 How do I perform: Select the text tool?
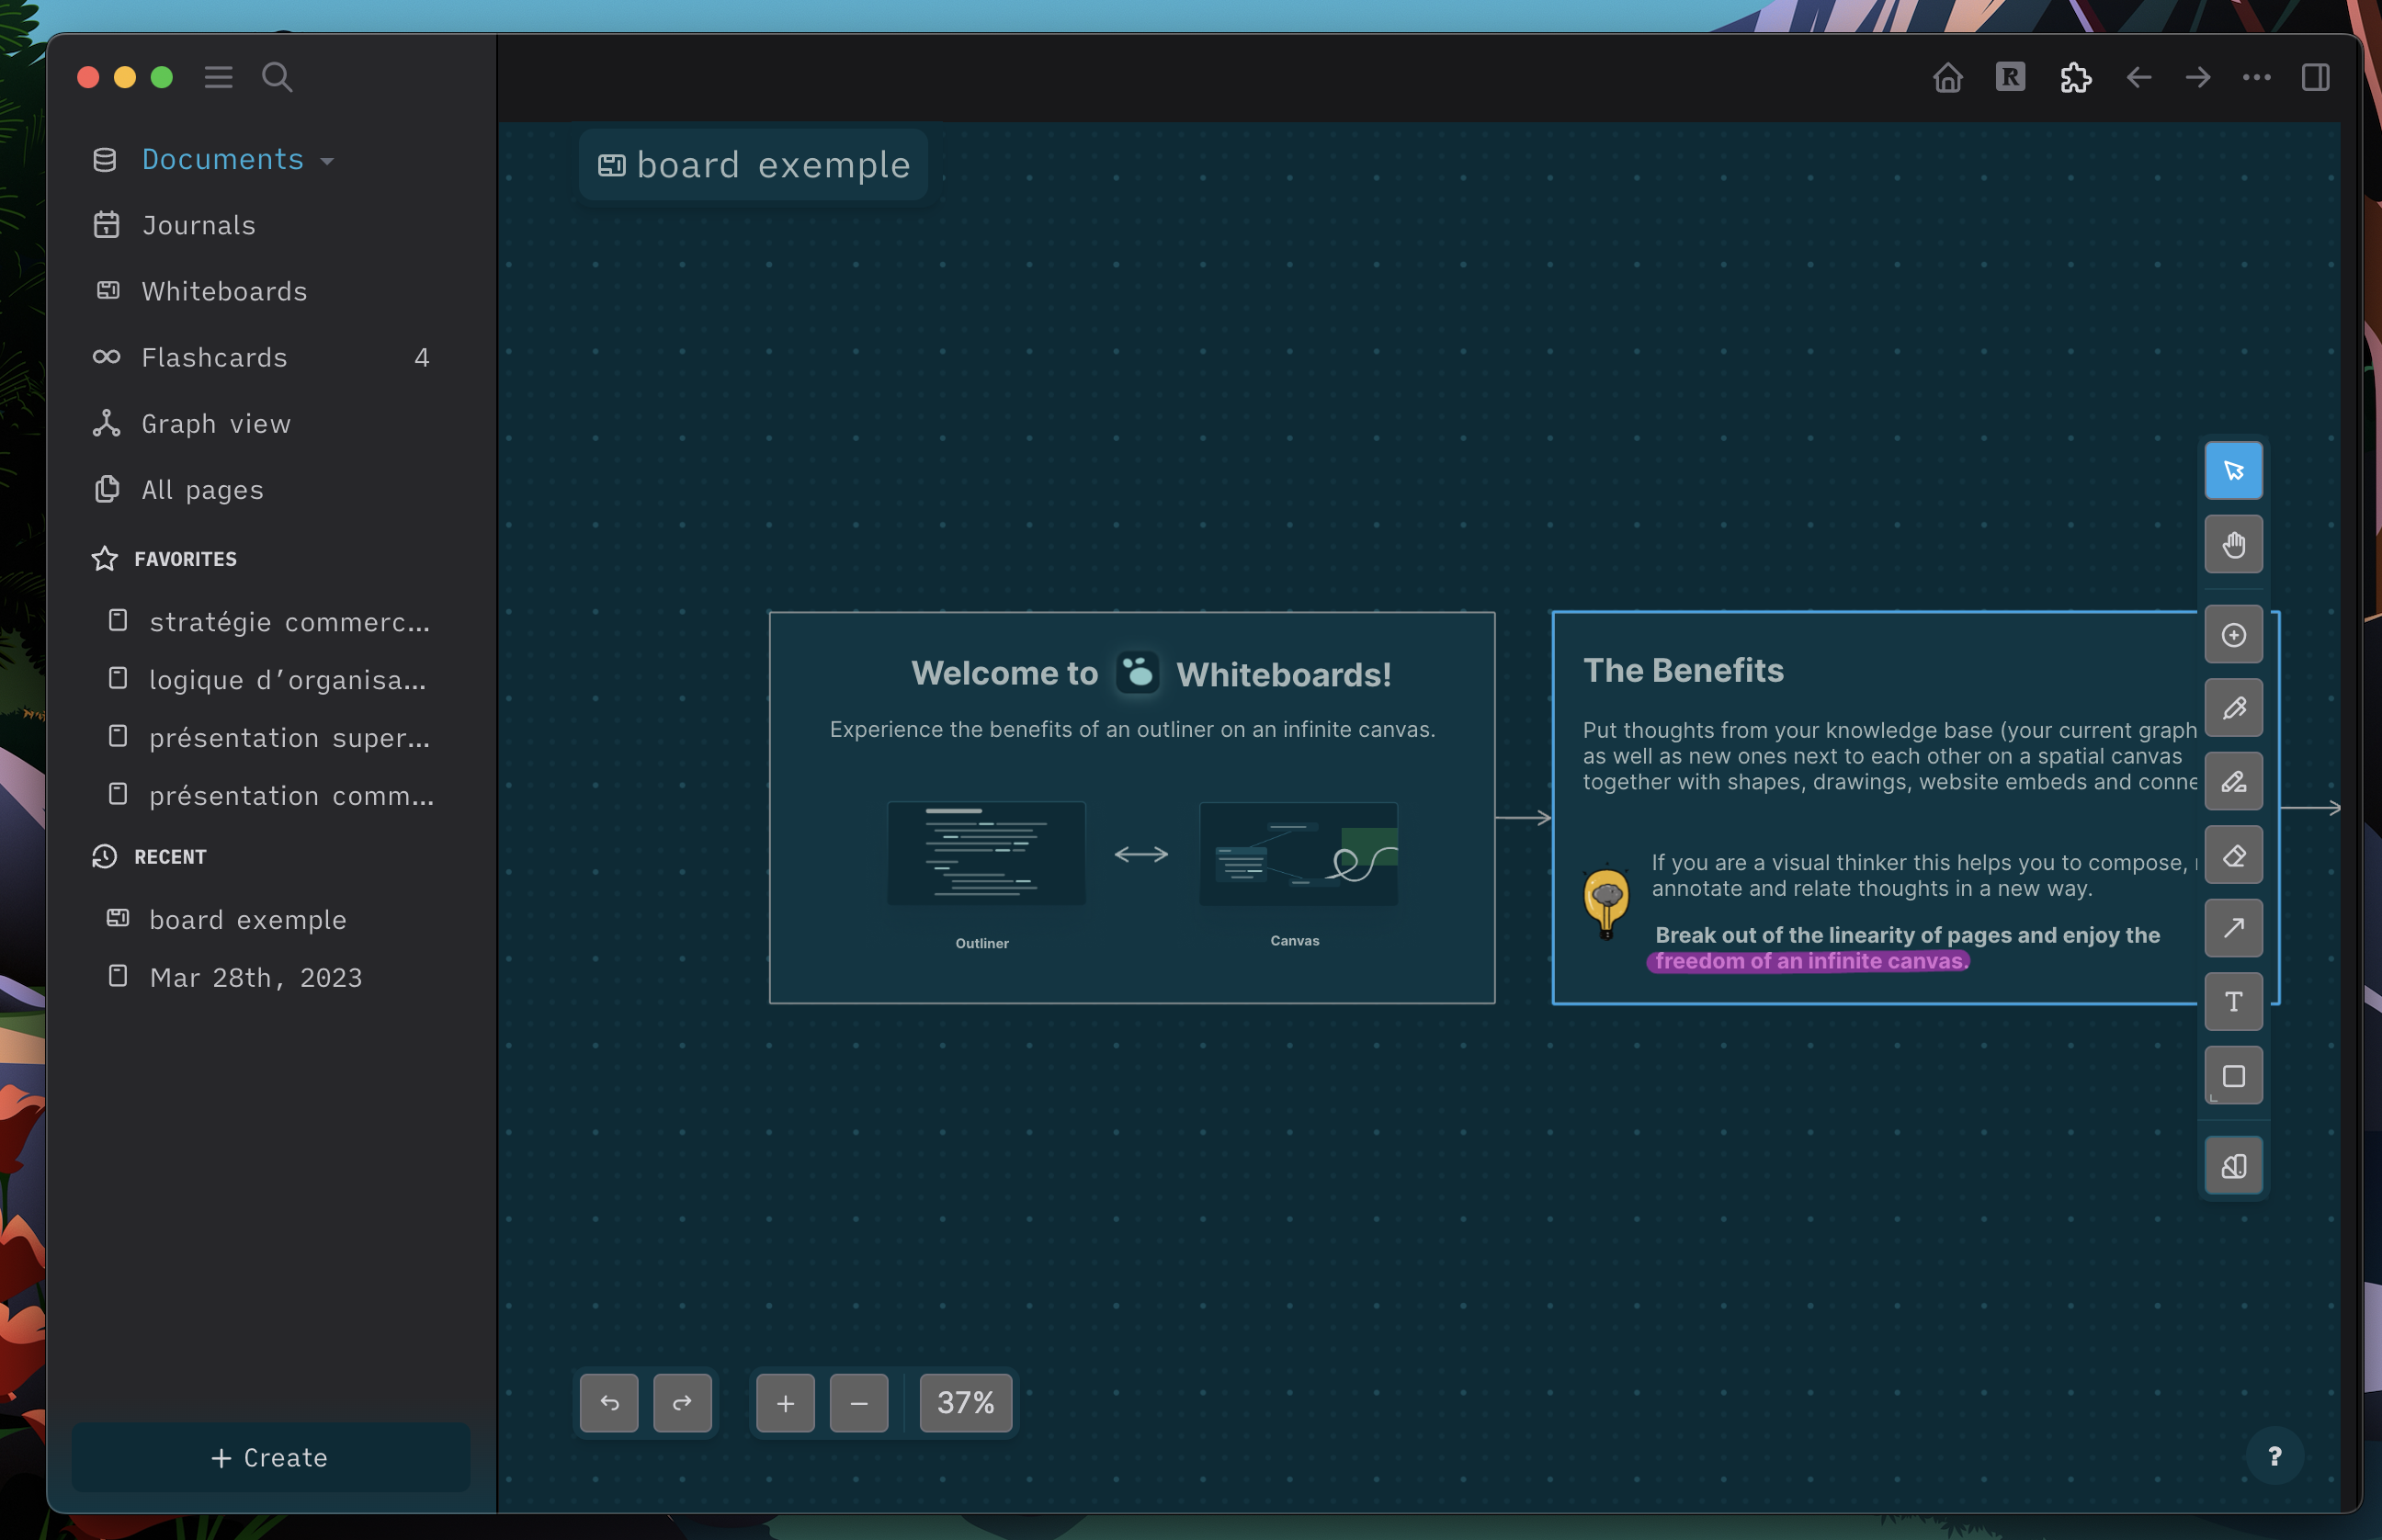(x=2233, y=1002)
